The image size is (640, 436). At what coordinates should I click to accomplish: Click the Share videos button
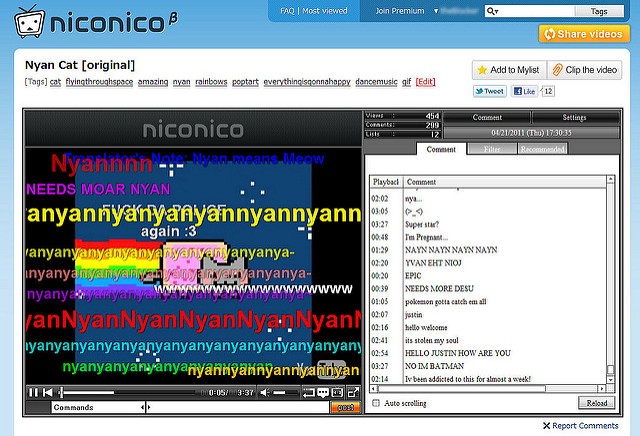click(x=584, y=34)
